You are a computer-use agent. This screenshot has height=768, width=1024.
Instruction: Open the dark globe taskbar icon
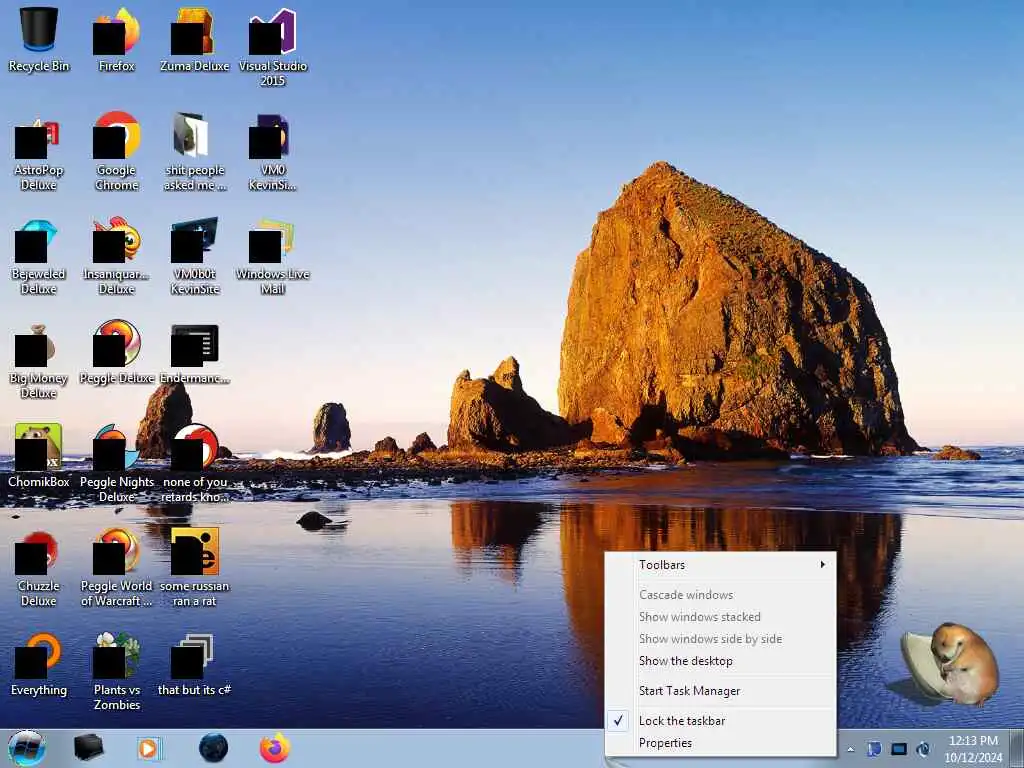[x=213, y=748]
